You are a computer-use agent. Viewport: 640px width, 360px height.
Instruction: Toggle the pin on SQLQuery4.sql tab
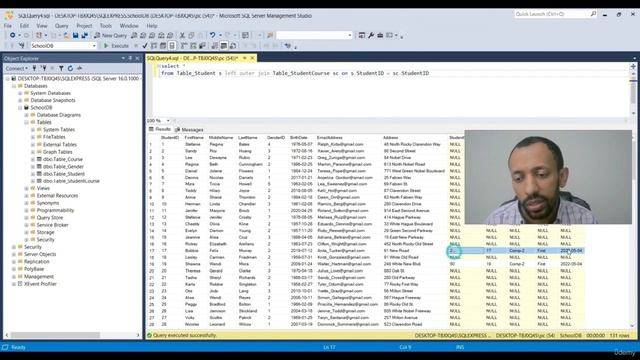[x=244, y=58]
